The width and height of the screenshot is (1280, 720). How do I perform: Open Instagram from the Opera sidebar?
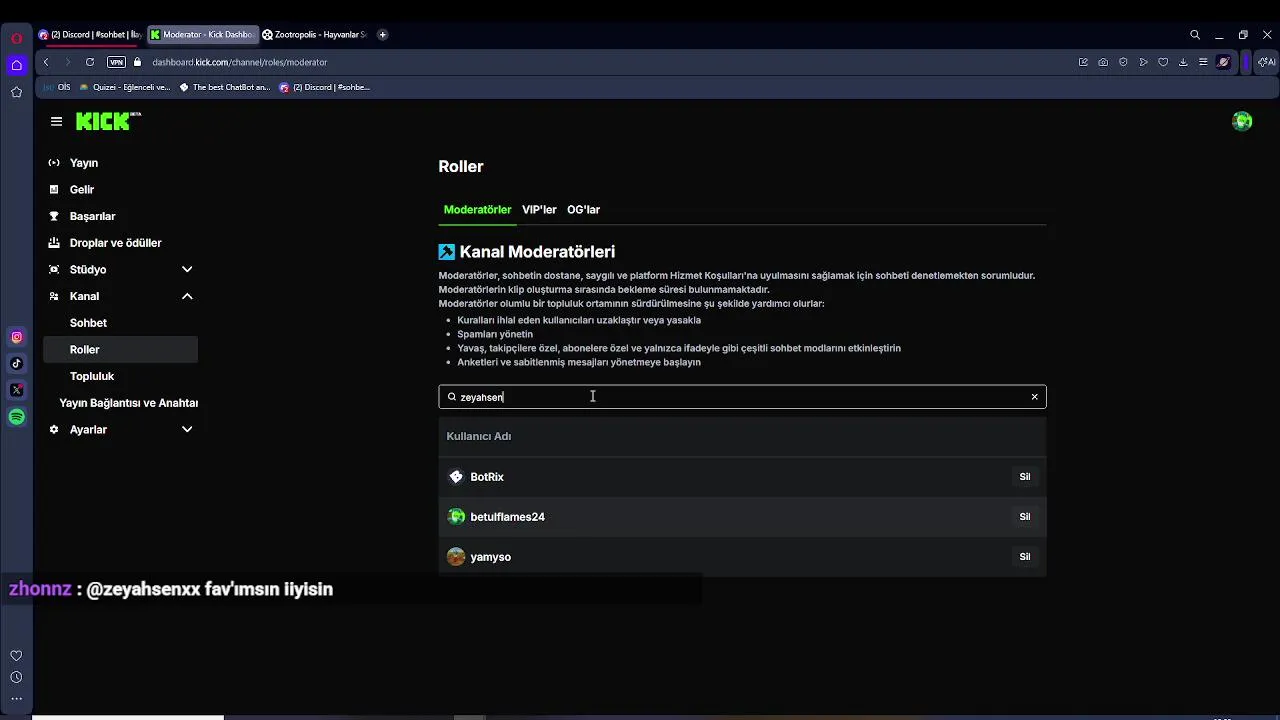pos(16,337)
